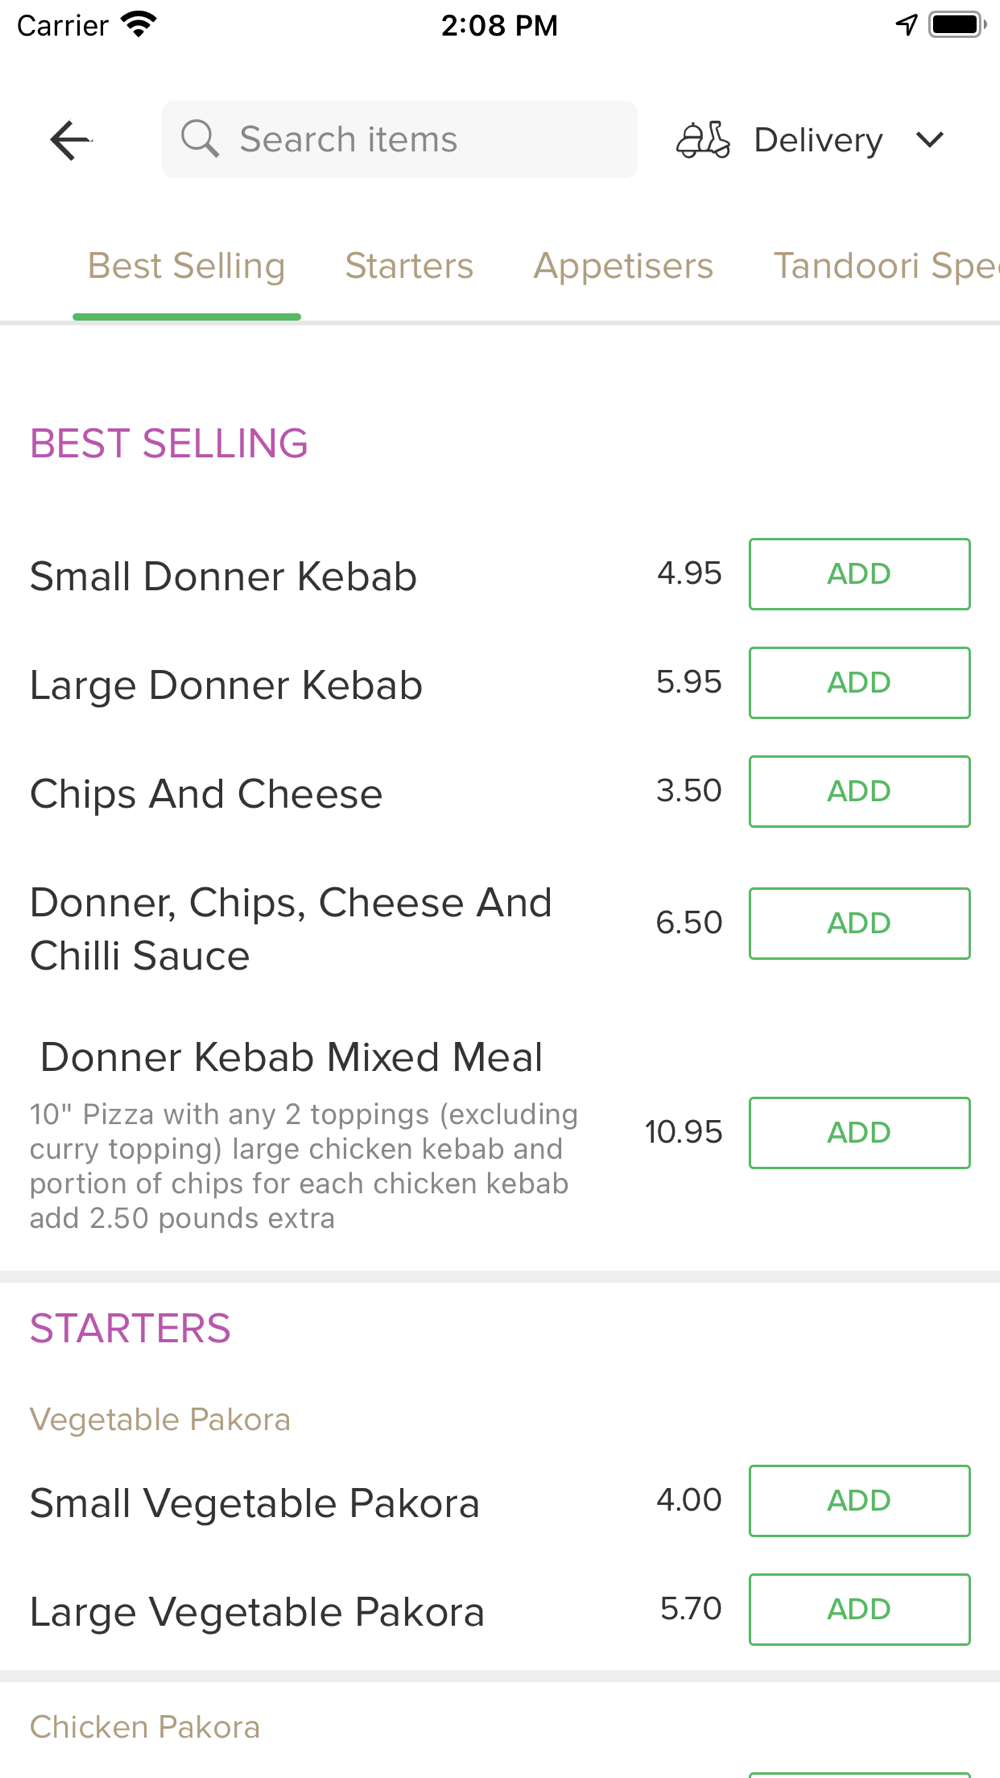This screenshot has height=1778, width=1000.
Task: Select the Tandoori Specials tab
Action: [x=884, y=266]
